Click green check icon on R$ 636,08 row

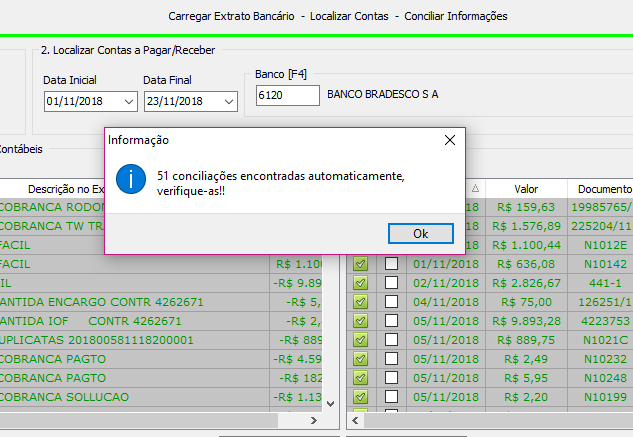coord(361,264)
